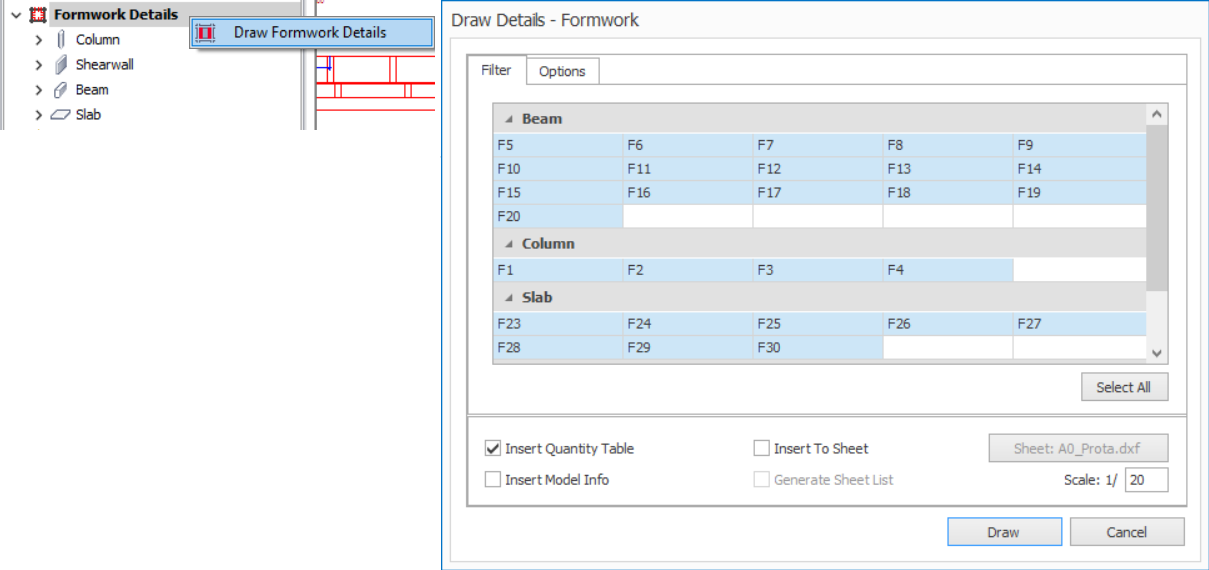The width and height of the screenshot is (1209, 570).
Task: Collapse the Beam group in filter list
Action: [x=508, y=119]
